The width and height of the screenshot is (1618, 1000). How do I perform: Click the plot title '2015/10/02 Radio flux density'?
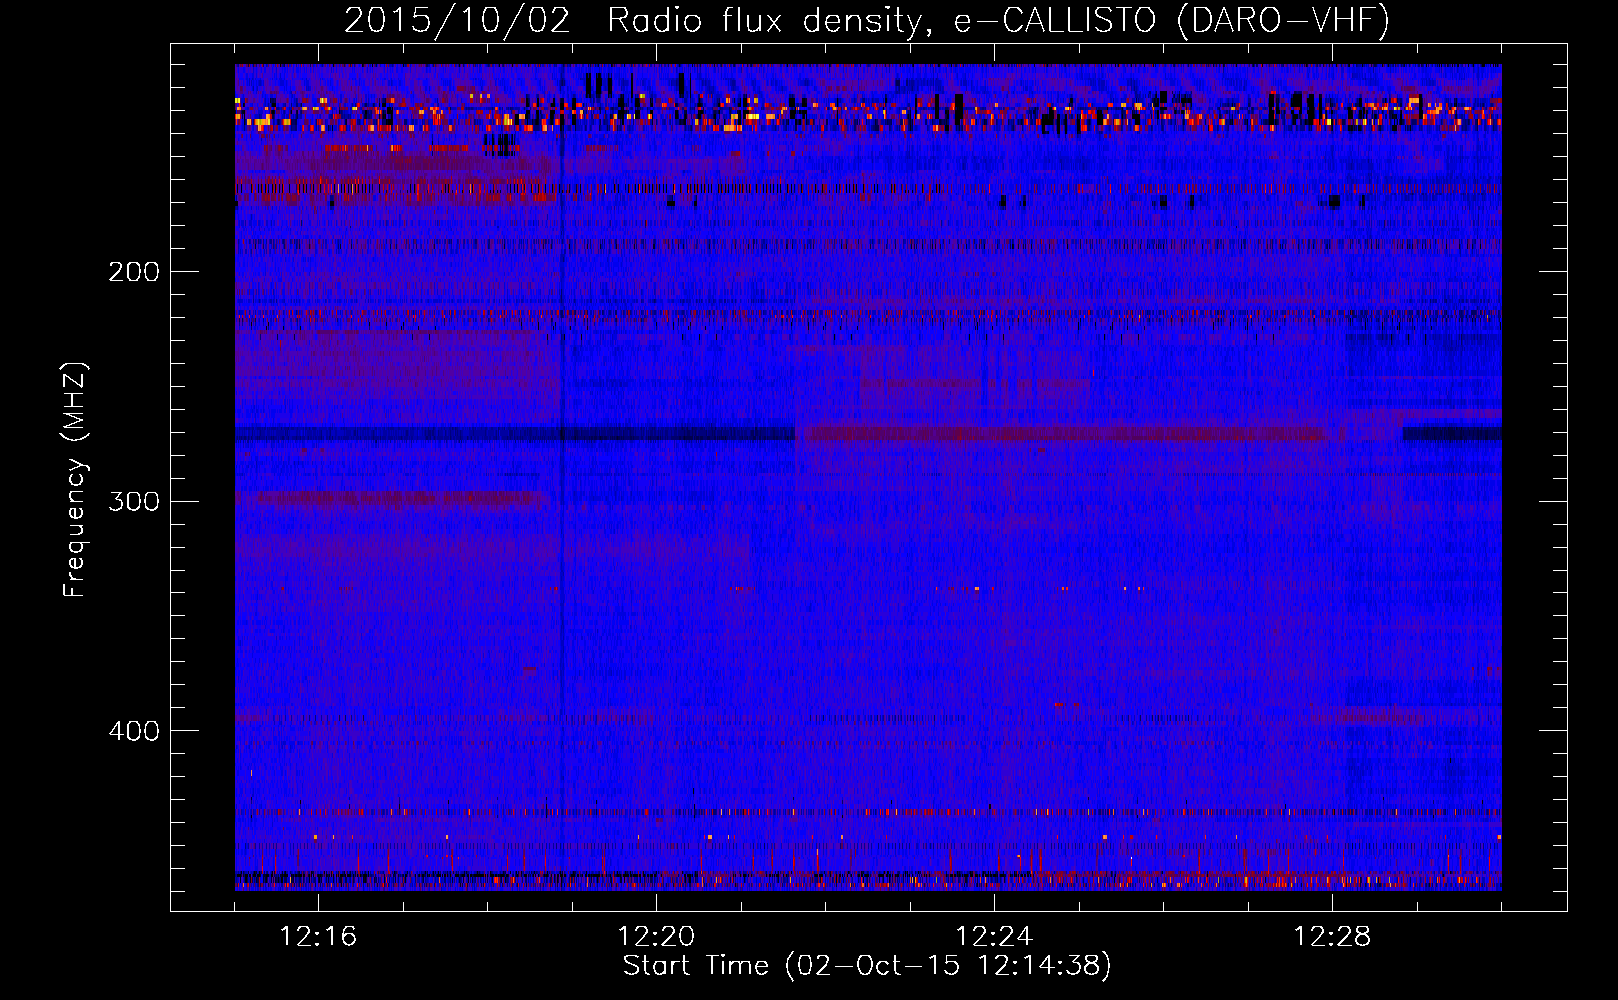(867, 20)
